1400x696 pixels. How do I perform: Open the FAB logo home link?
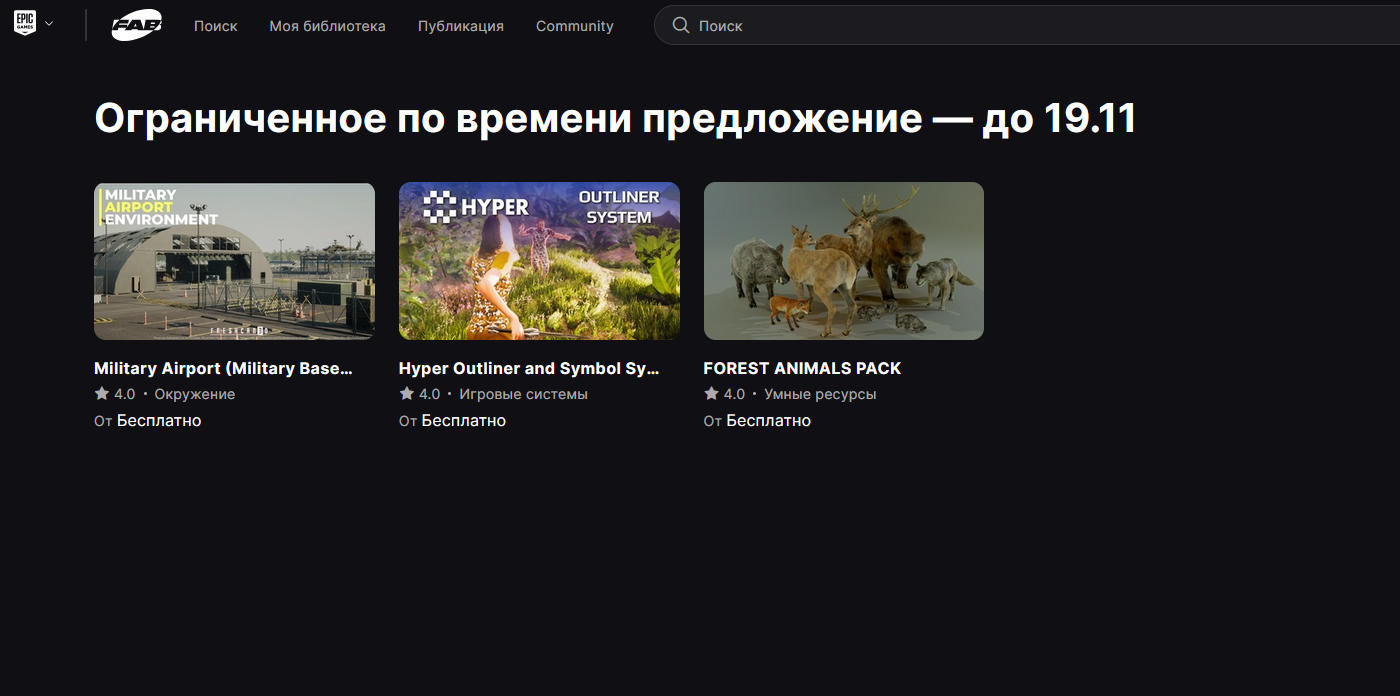coord(136,25)
